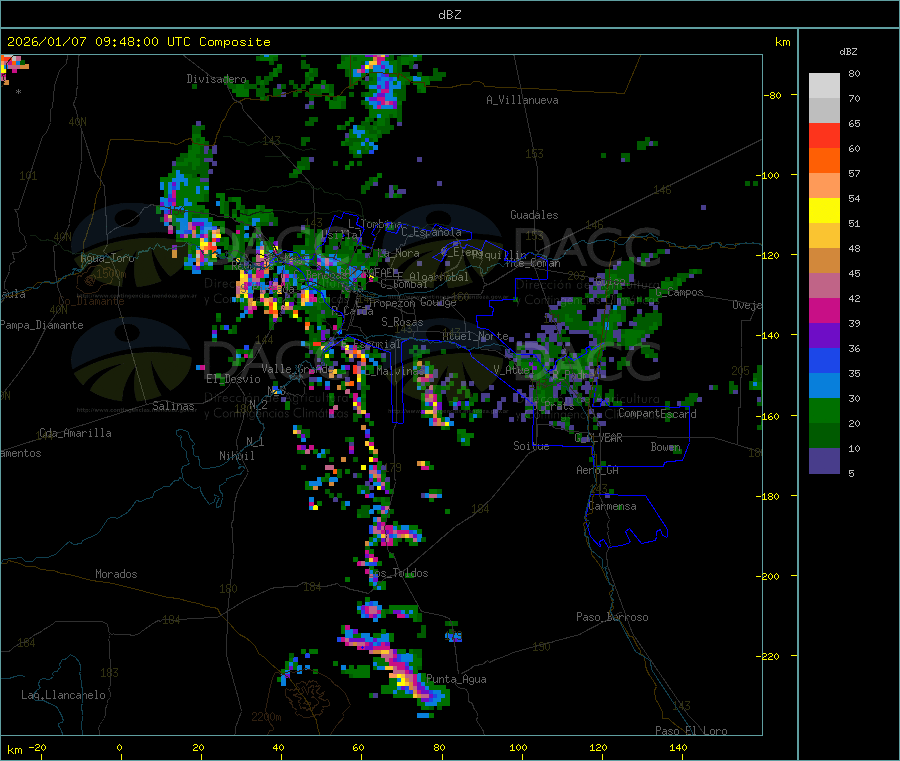The width and height of the screenshot is (900, 761).
Task: Click the 'Salinas' map label
Action: (x=173, y=406)
